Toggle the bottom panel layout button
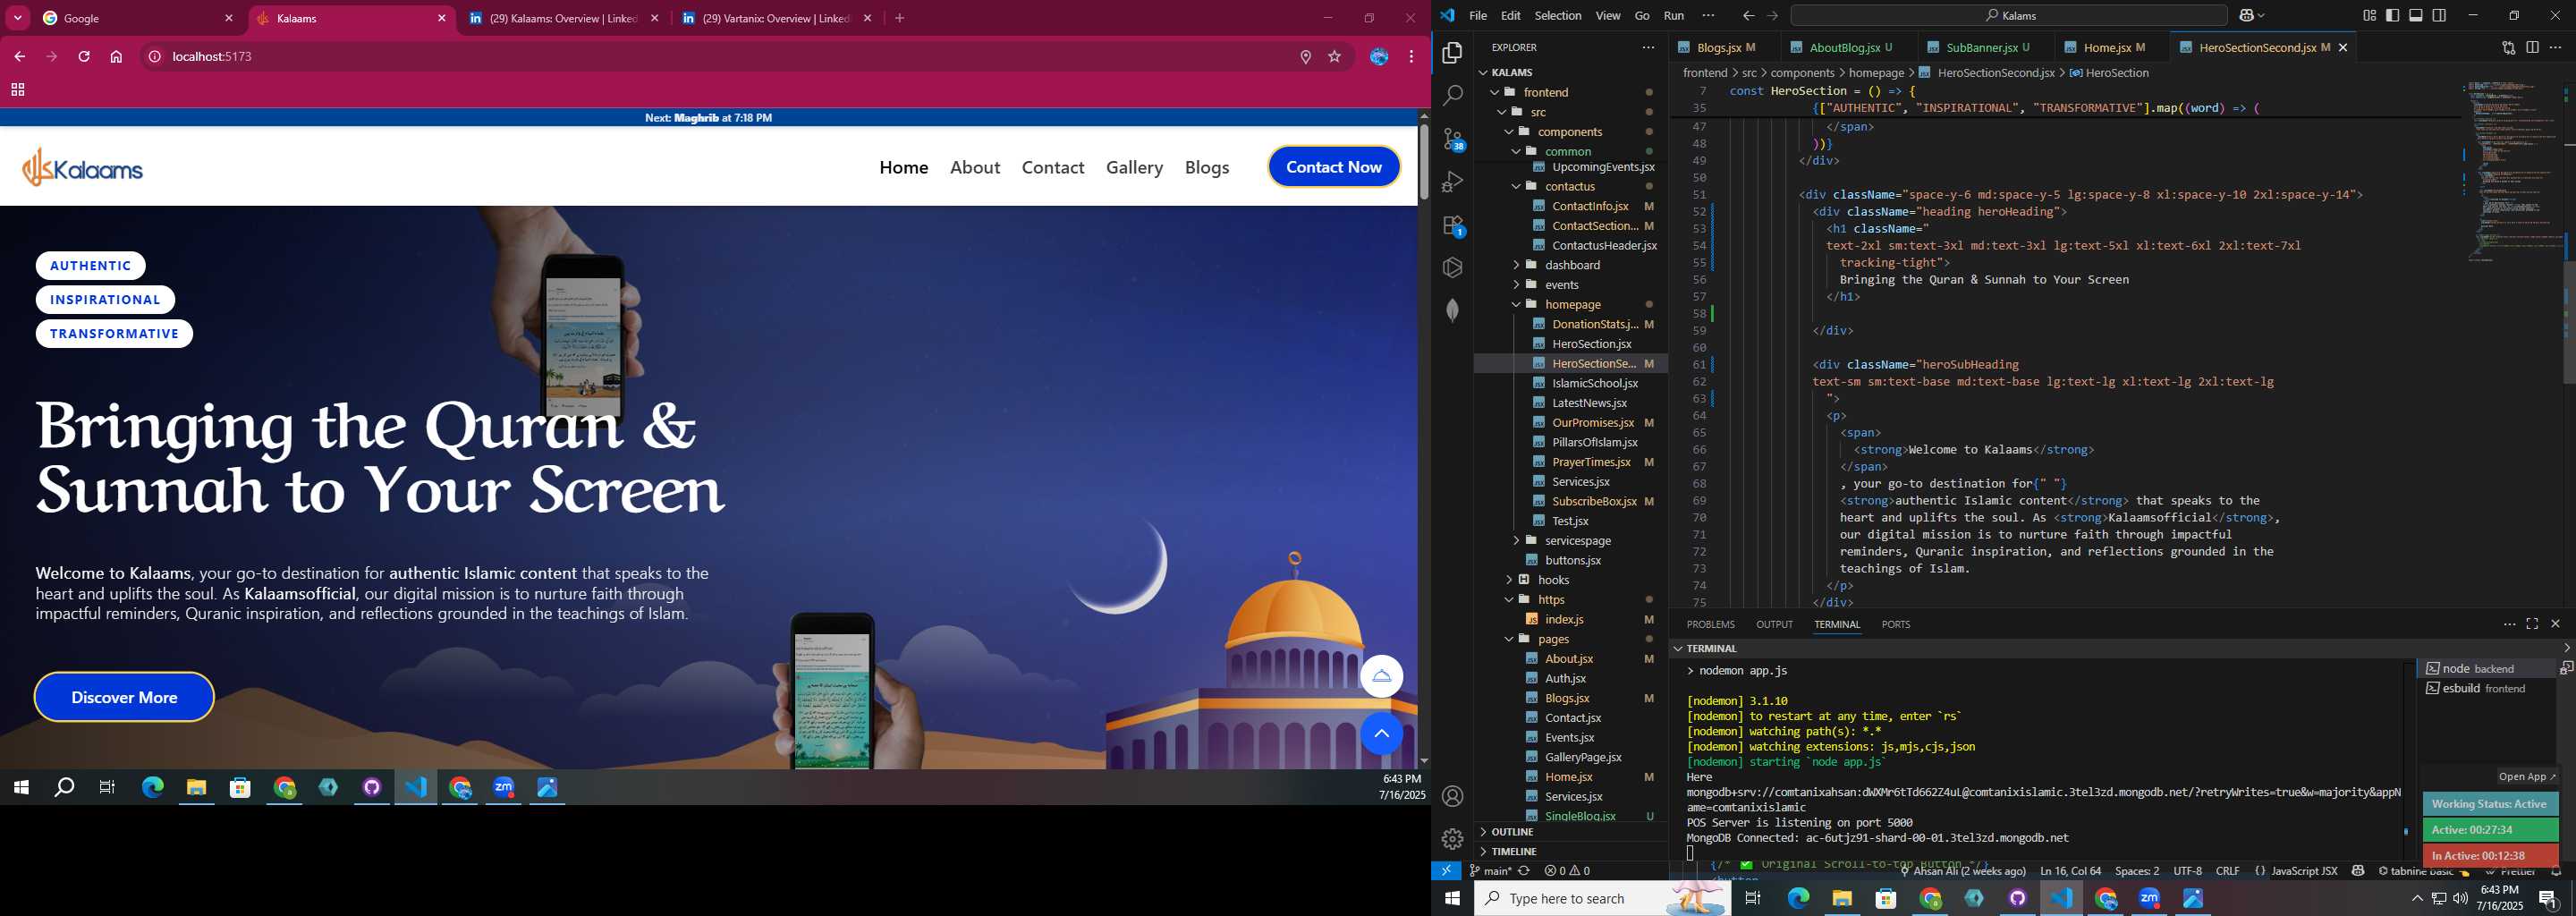The width and height of the screenshot is (2576, 916). pyautogui.click(x=2416, y=15)
